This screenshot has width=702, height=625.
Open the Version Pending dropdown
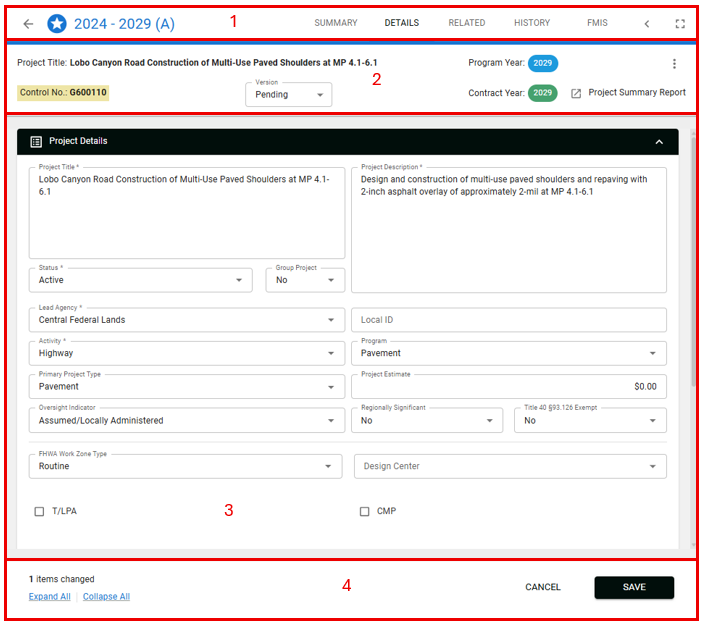click(289, 94)
